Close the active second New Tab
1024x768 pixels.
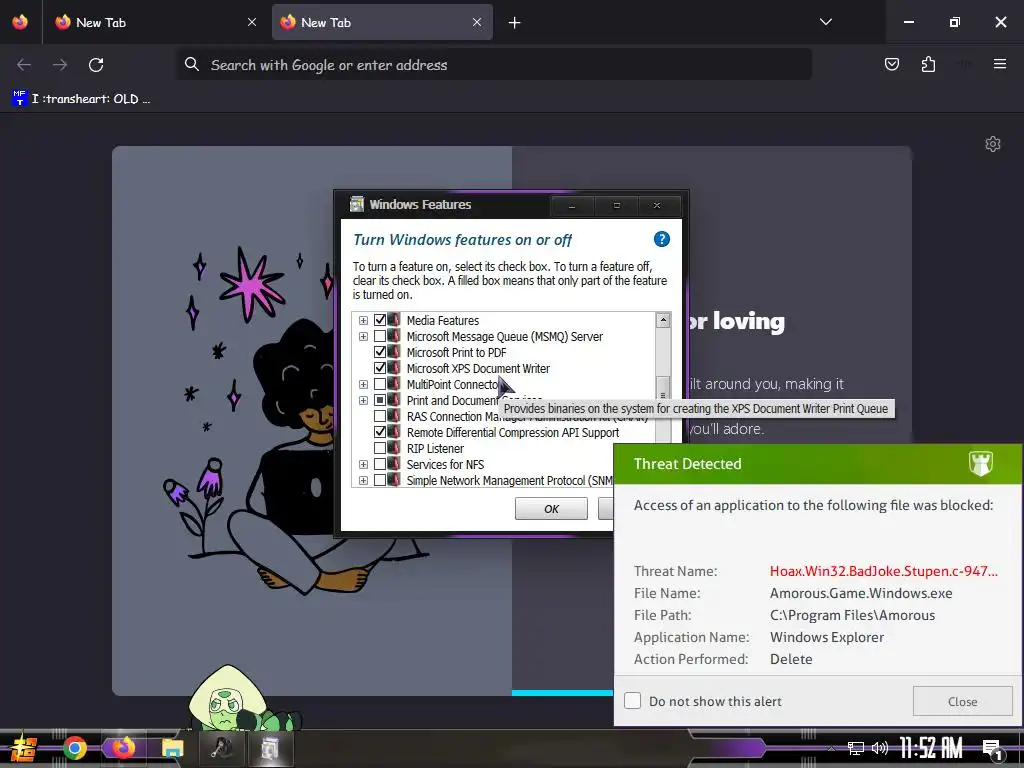(477, 22)
